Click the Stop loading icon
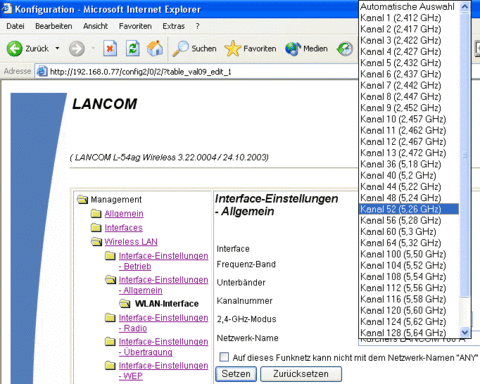480x384 pixels. pyautogui.click(x=110, y=49)
